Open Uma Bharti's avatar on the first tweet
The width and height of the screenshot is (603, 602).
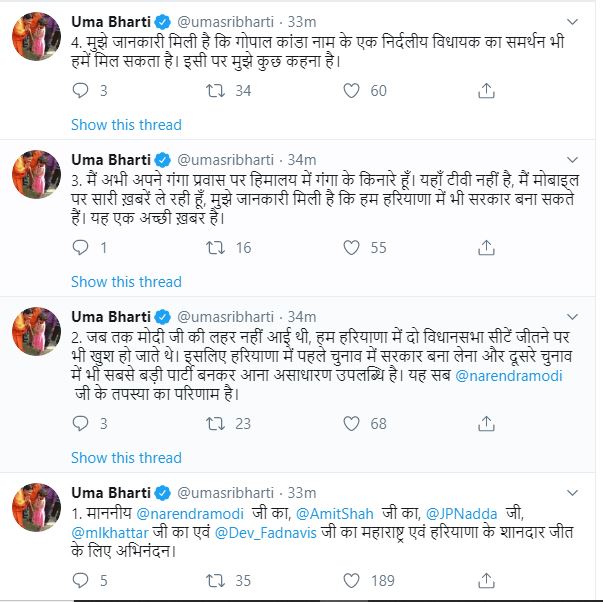click(x=37, y=37)
